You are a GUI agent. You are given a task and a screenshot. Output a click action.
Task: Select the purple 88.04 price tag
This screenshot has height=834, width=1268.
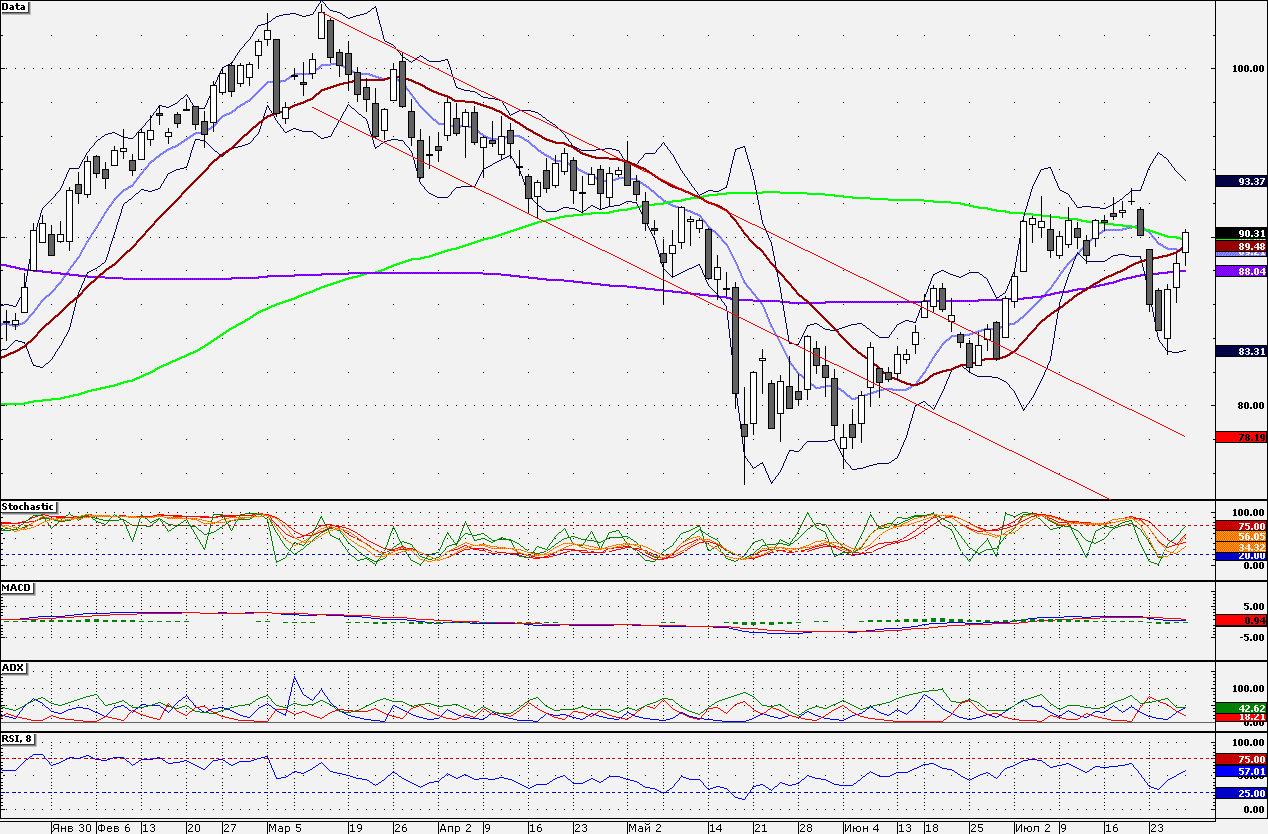click(1238, 271)
